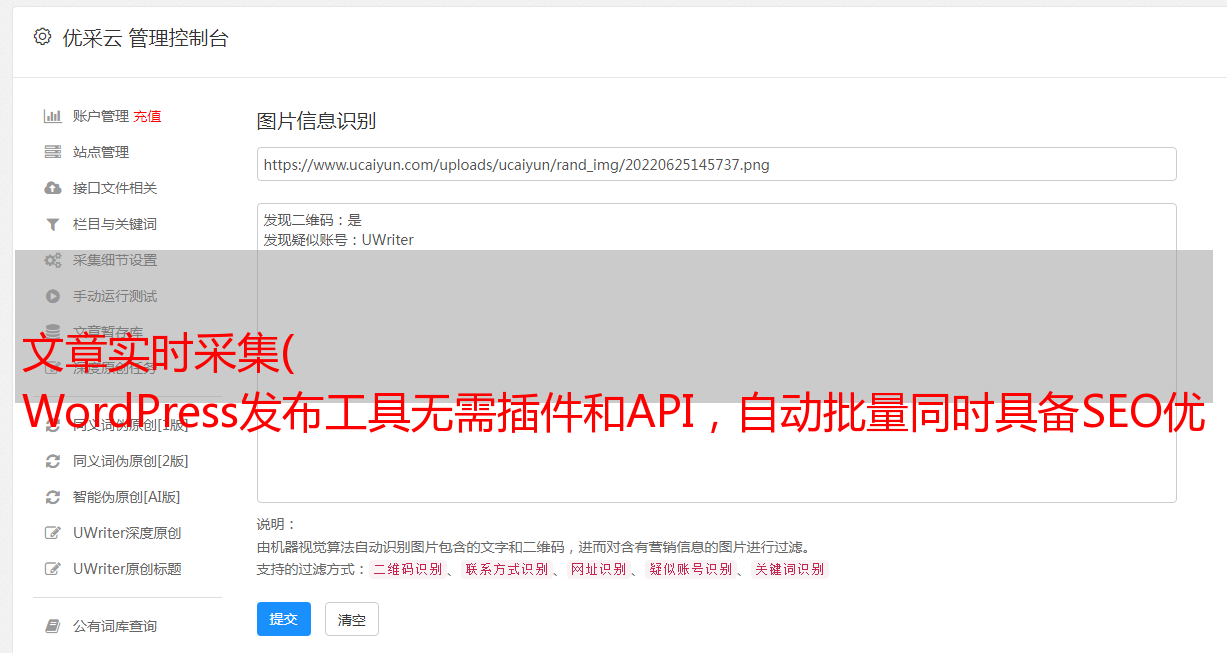Viewport: 1227px width, 653px height.
Task: Click the cloud upload icon for 接口文件相关
Action: coord(53,188)
